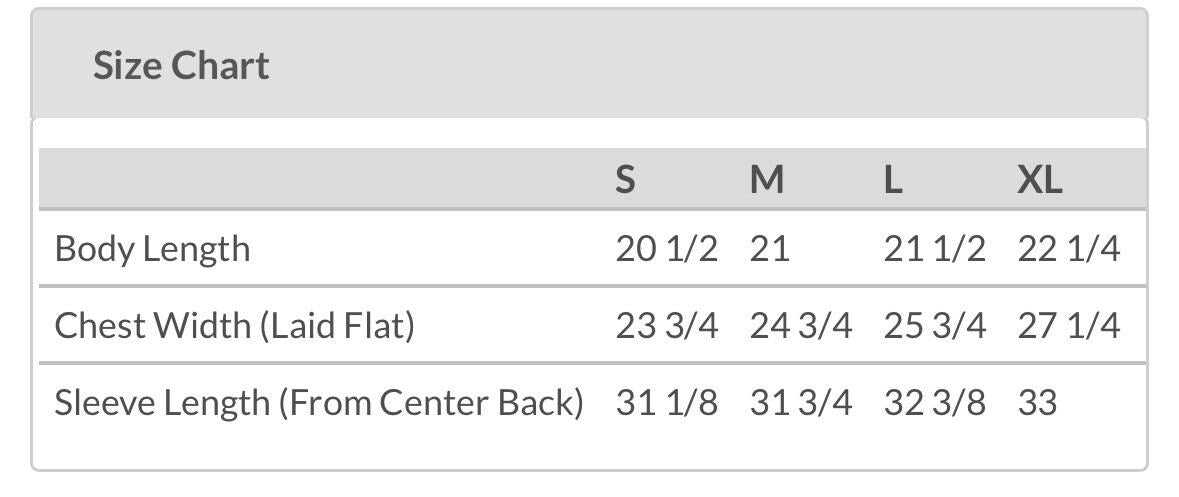Click the 27 1/4 chest width value
This screenshot has height=497, width=1179.
[x=1068, y=325]
